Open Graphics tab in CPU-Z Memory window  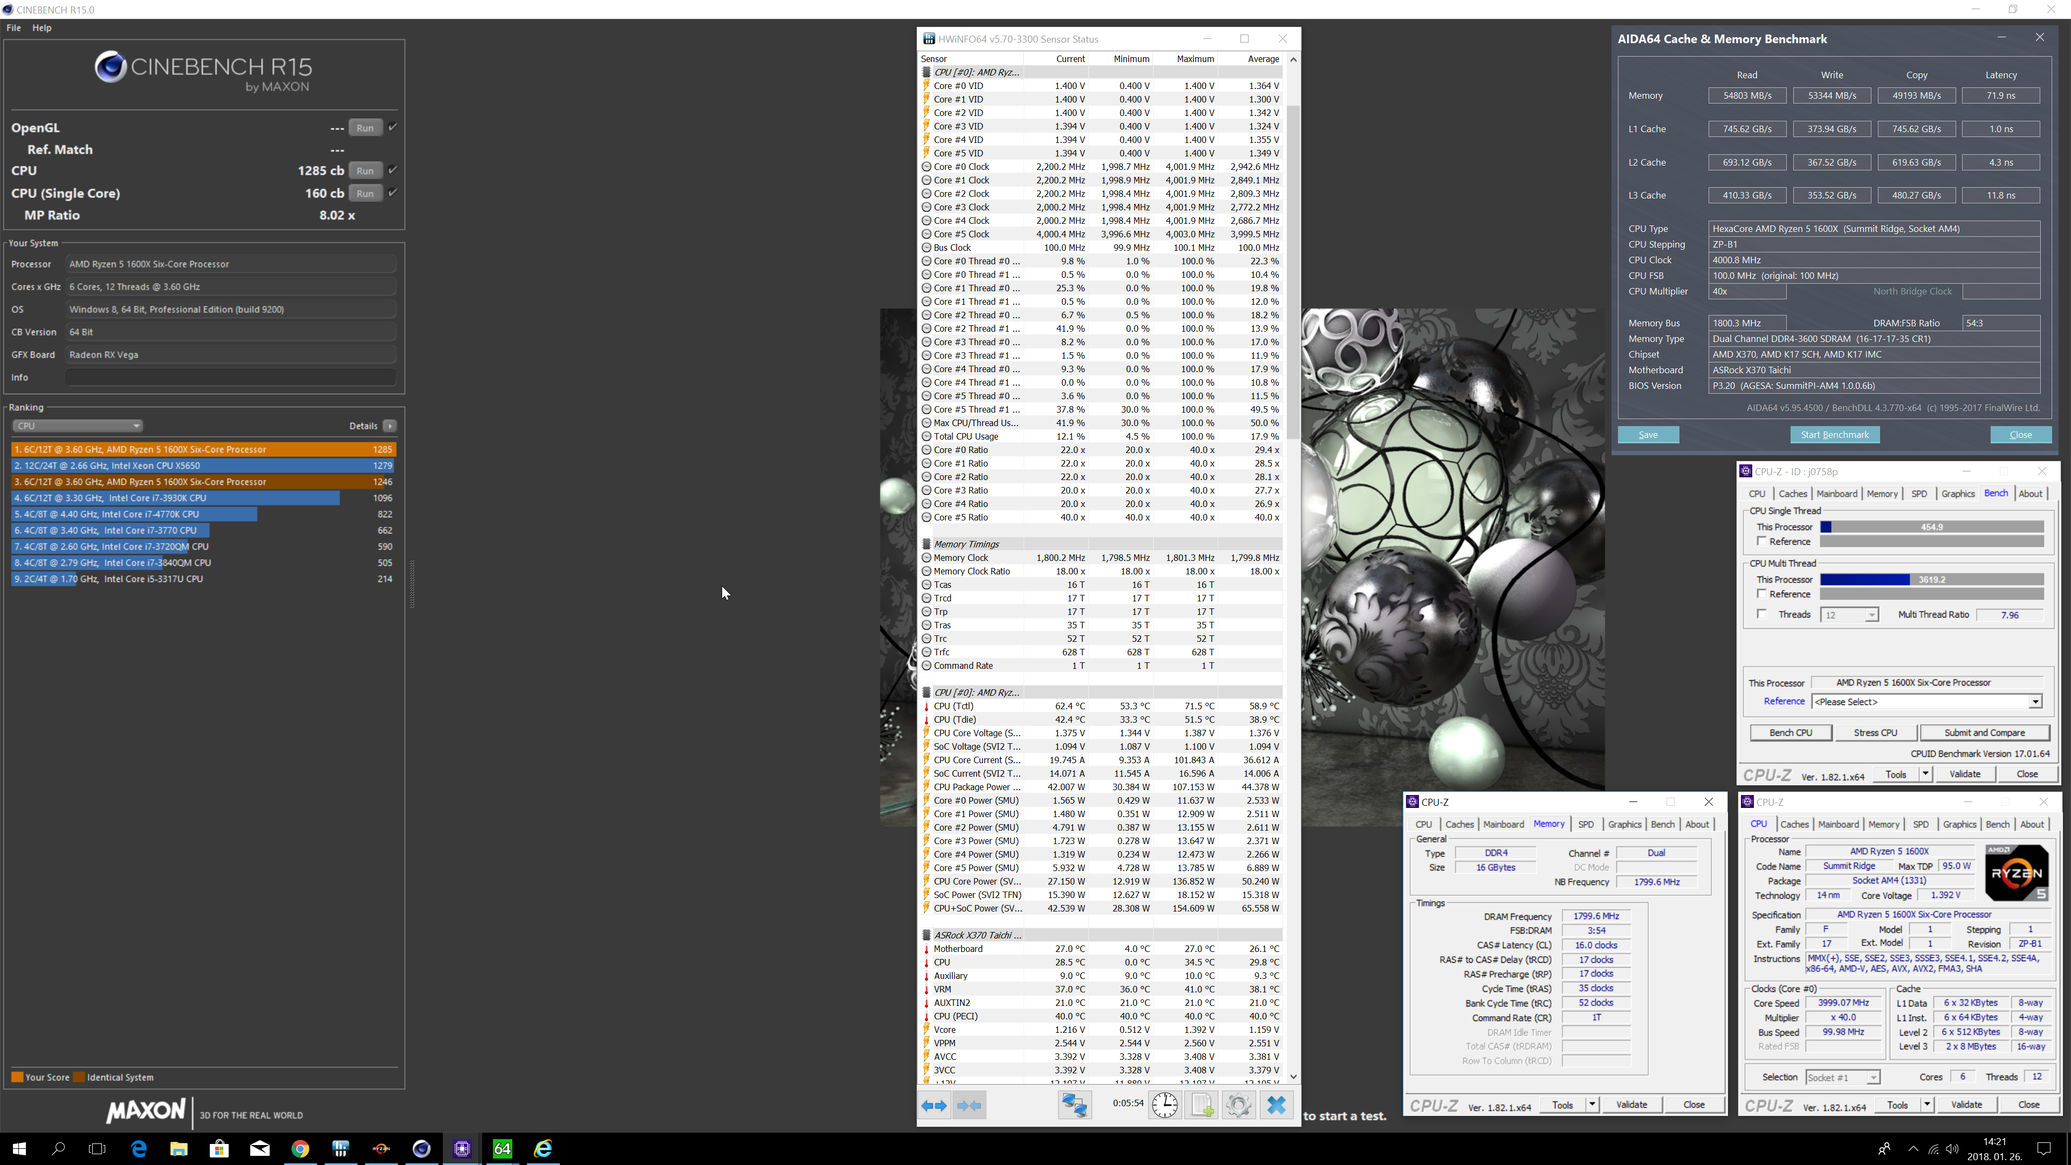pyautogui.click(x=1625, y=825)
